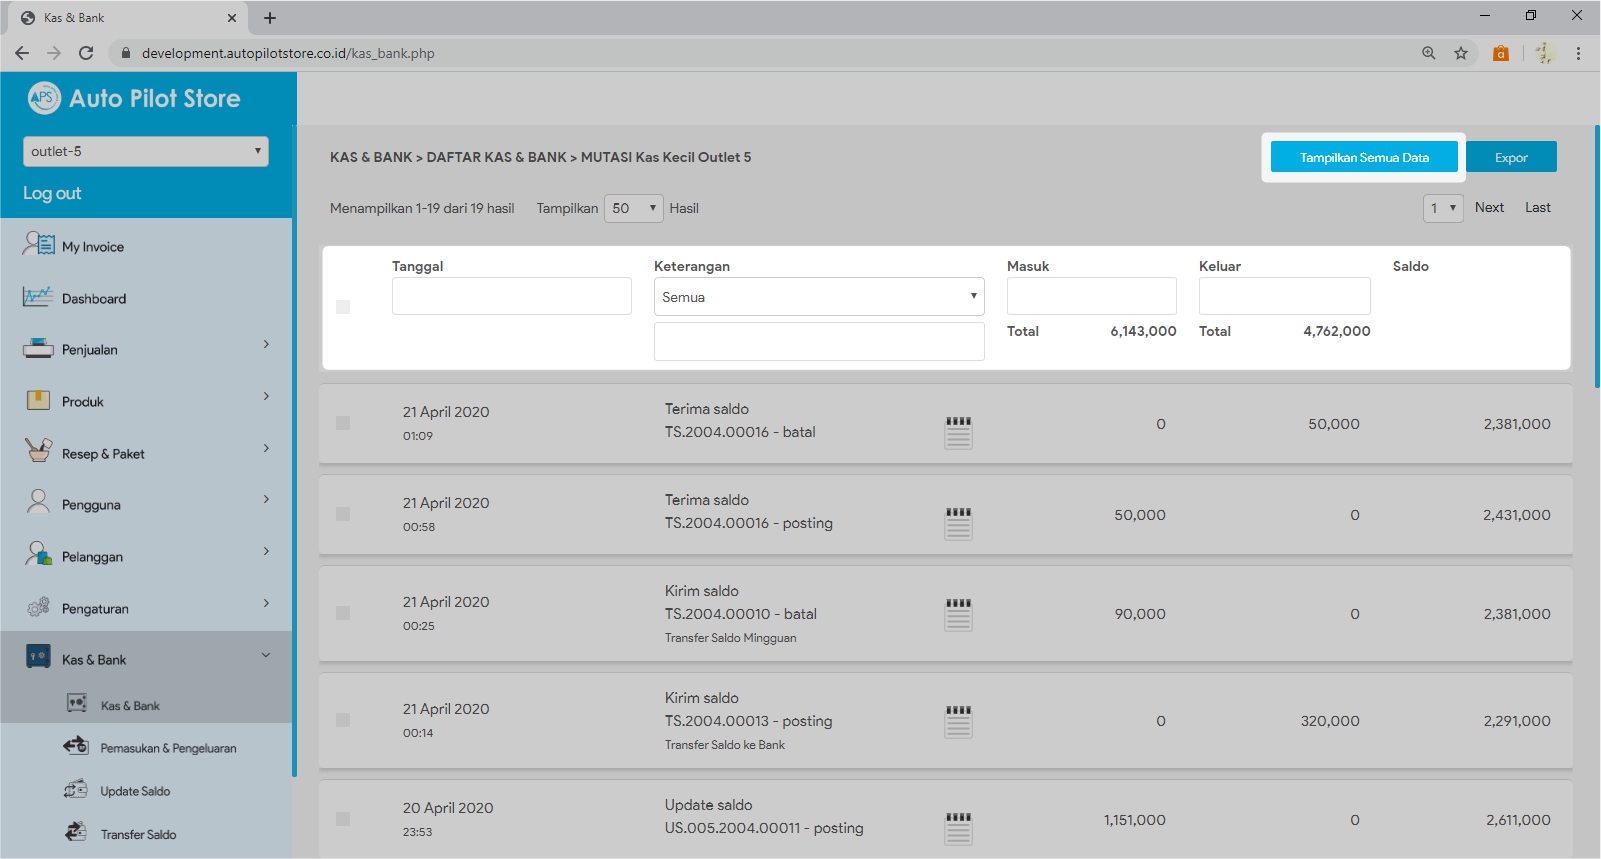1601x859 pixels.
Task: Select checkbox for TS.2004.00010 batal row
Action: coord(343,613)
